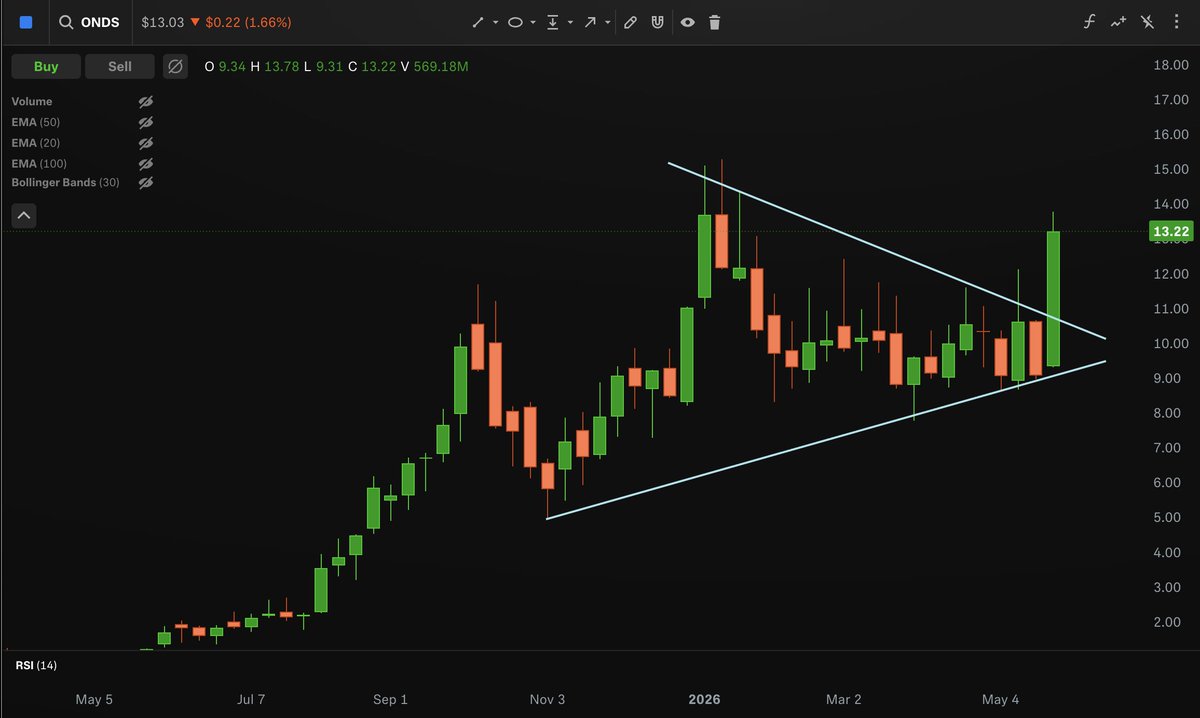Image resolution: width=1200 pixels, height=718 pixels.
Task: Click the Buy button
Action: [x=46, y=66]
